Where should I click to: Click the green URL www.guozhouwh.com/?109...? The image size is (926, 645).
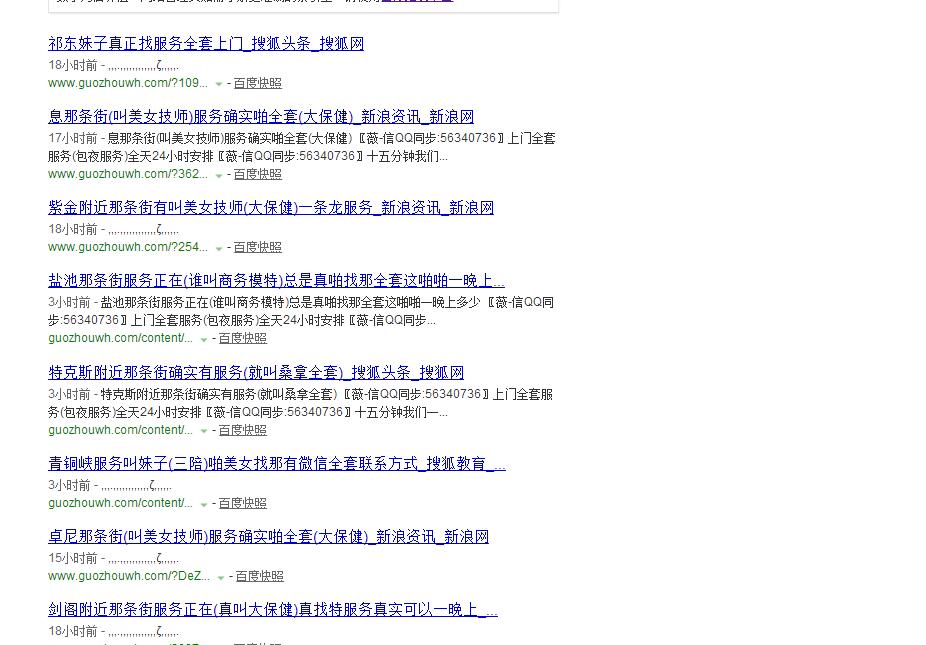coord(128,83)
